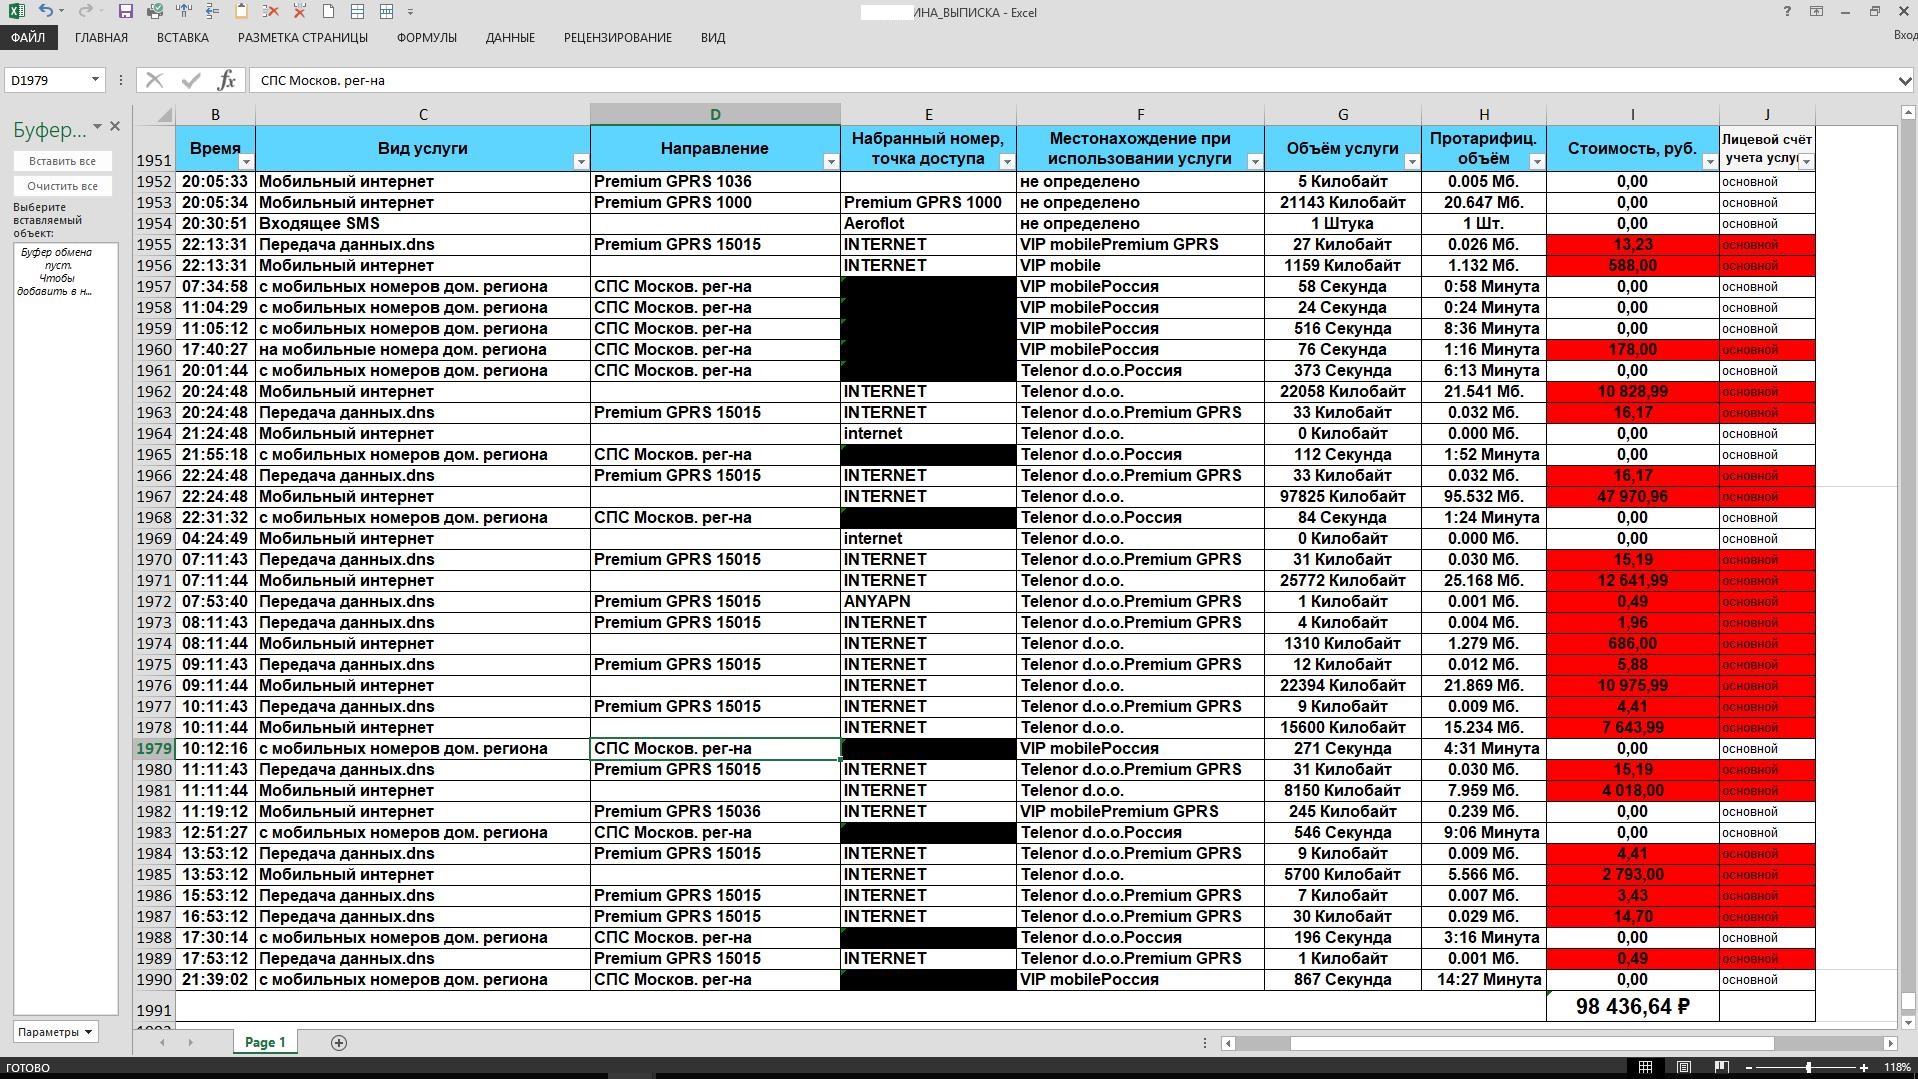The height and width of the screenshot is (1079, 1918).
Task: Open the ФОРМУЛЫ ribbon tab
Action: coord(427,38)
